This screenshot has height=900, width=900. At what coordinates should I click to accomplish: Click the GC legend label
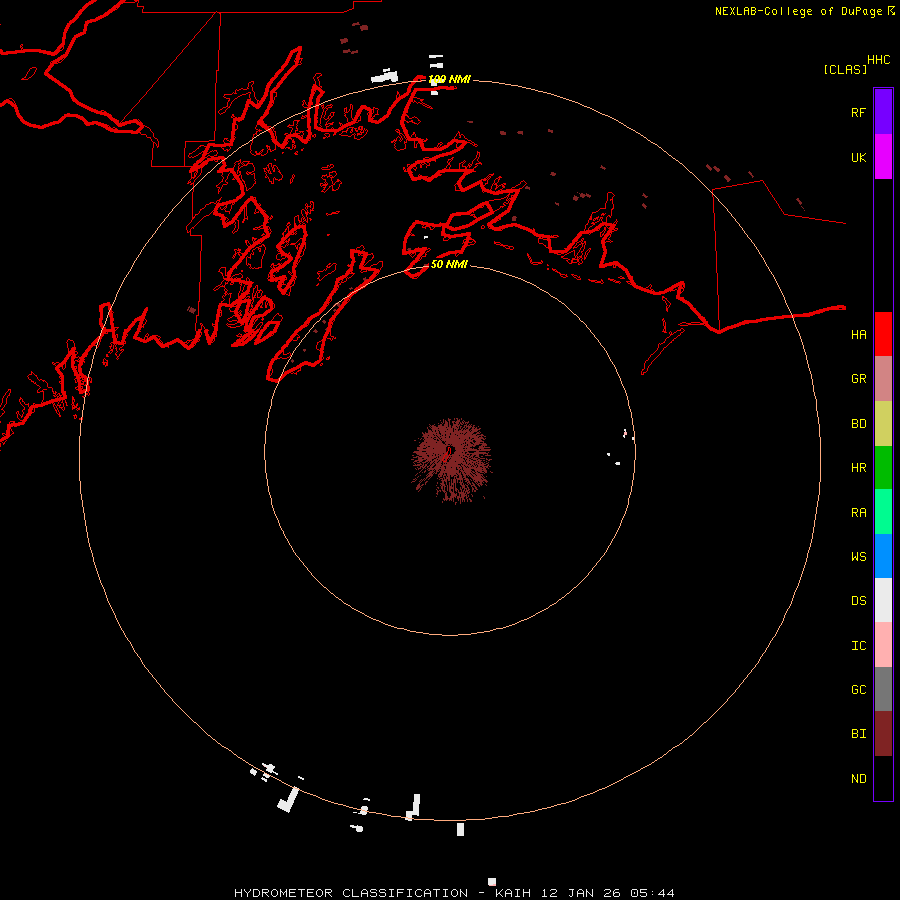click(858, 690)
